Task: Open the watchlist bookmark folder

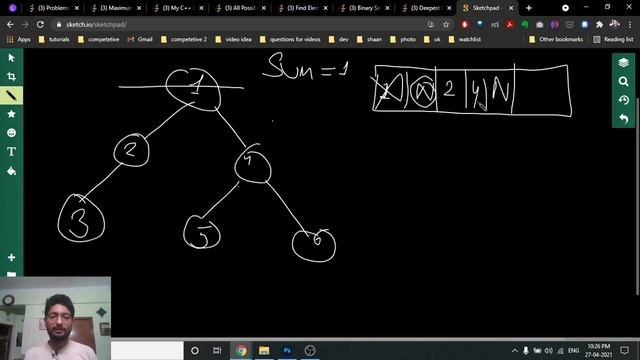Action: [464, 39]
